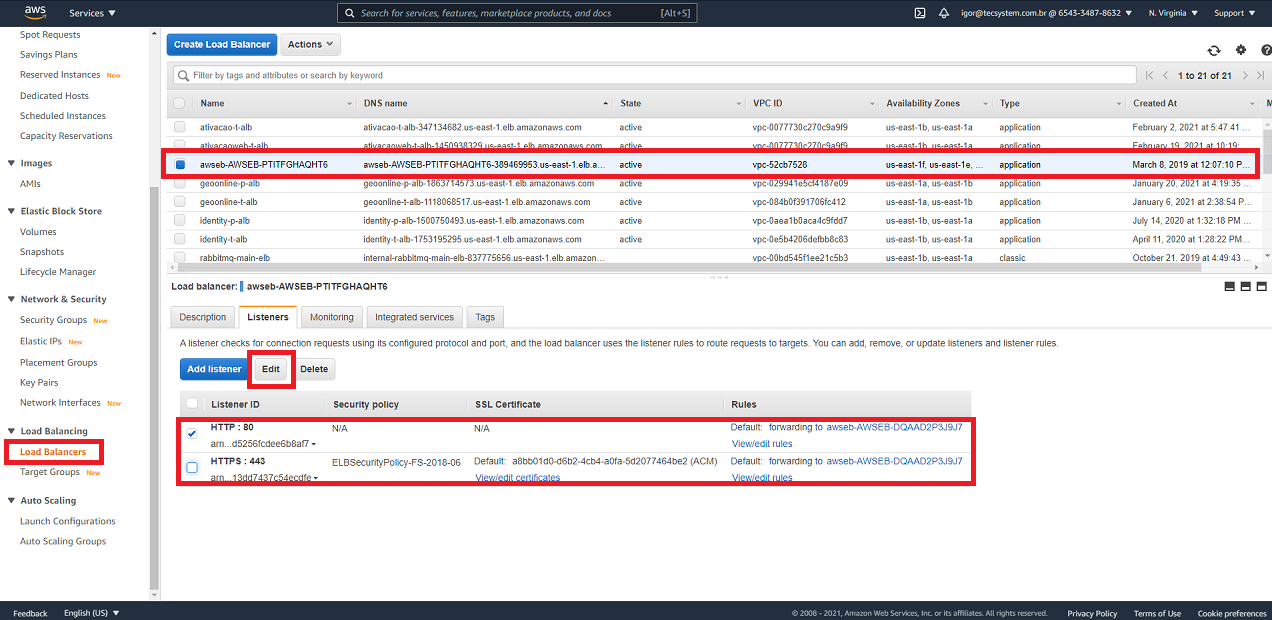Open the Description tab
Image resolution: width=1272 pixels, height=620 pixels.
coord(203,317)
